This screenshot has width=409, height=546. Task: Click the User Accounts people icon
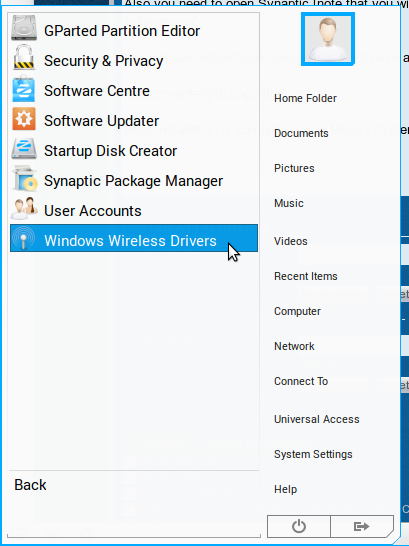click(x=24, y=209)
